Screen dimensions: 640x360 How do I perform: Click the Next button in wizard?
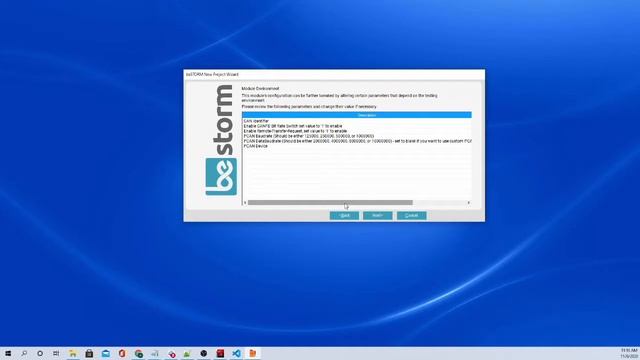click(378, 216)
